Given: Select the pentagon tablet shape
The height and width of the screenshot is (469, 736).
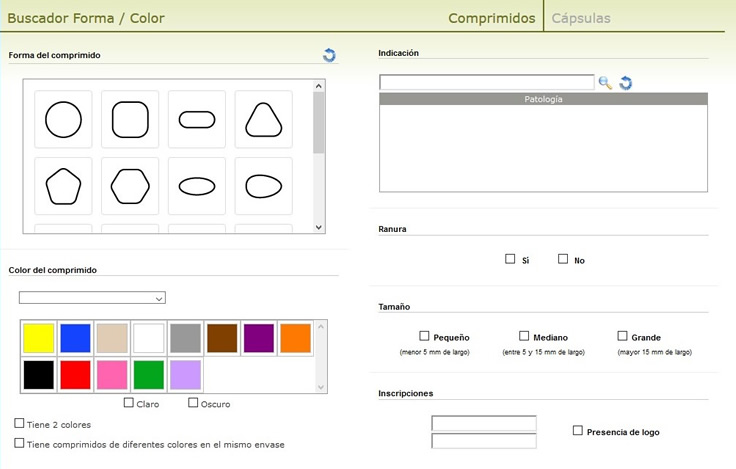Looking at the screenshot, I should 63,185.
